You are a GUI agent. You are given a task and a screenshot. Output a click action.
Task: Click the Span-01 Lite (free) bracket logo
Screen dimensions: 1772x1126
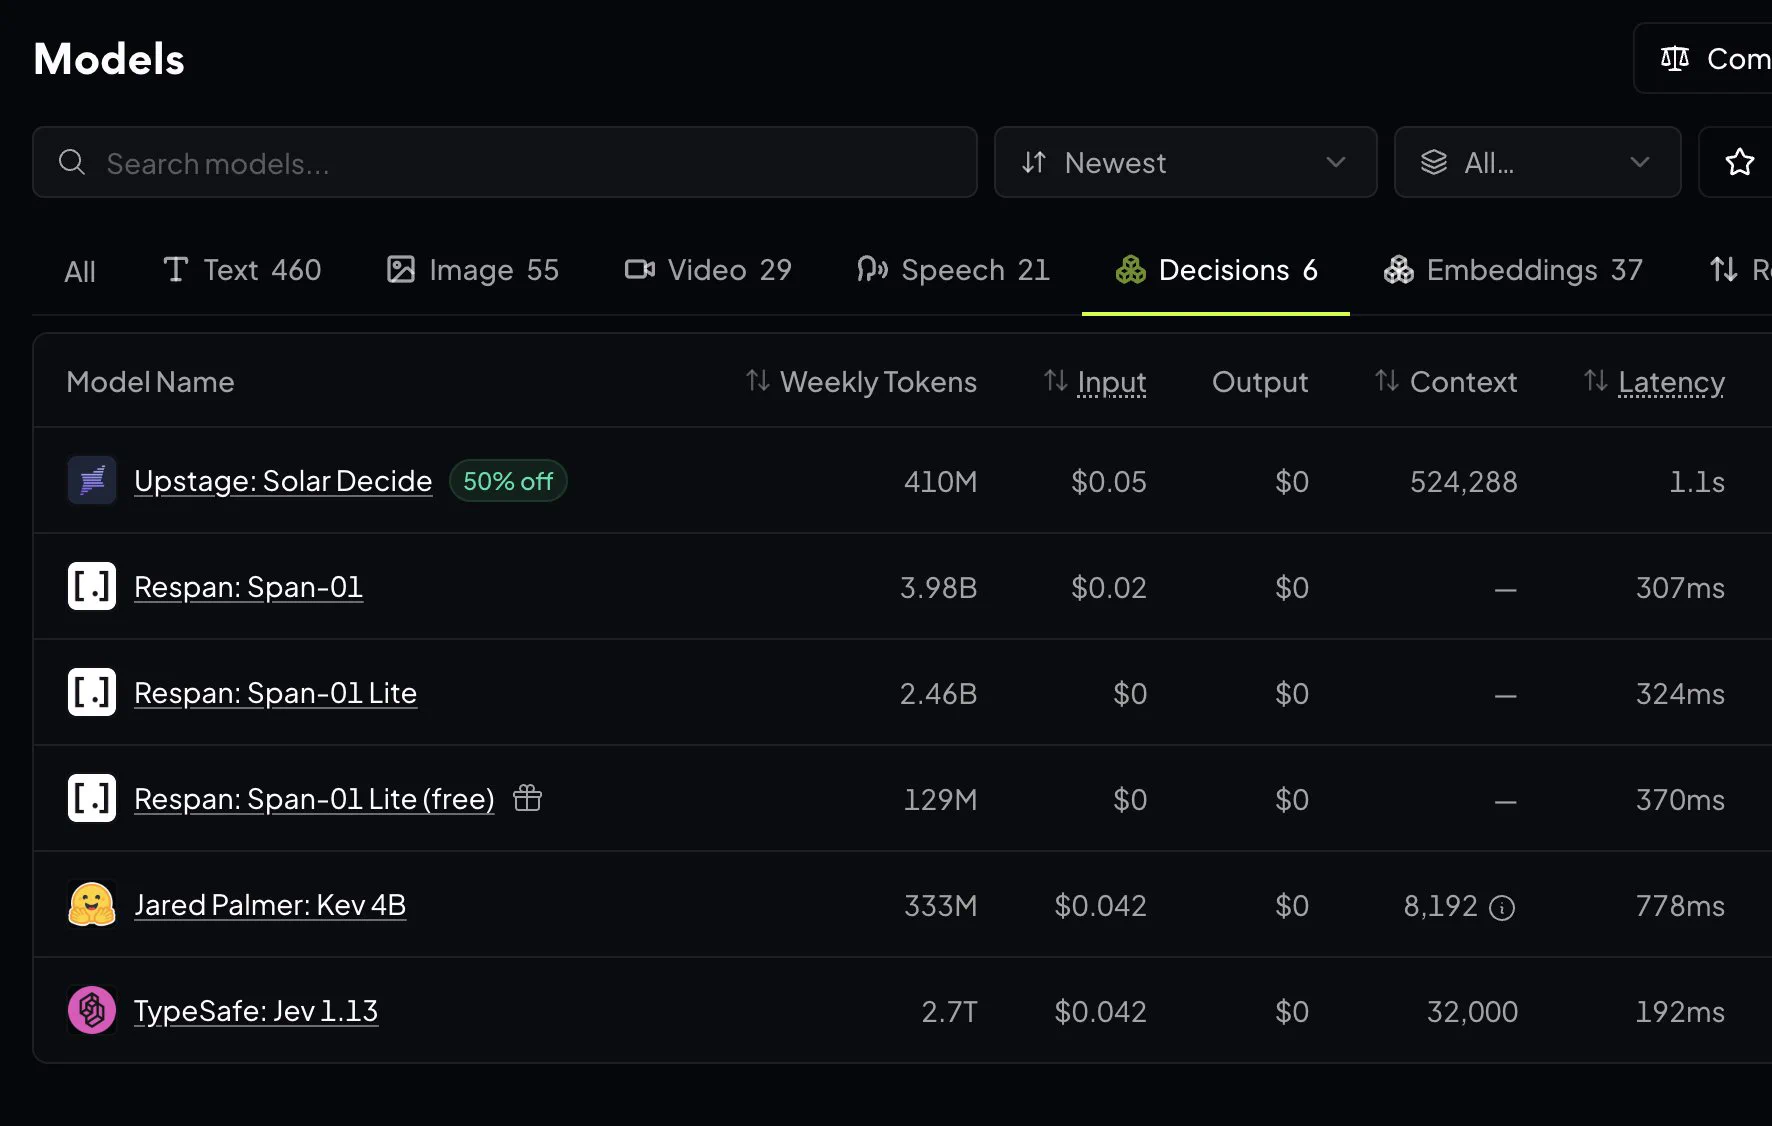pyautogui.click(x=92, y=799)
